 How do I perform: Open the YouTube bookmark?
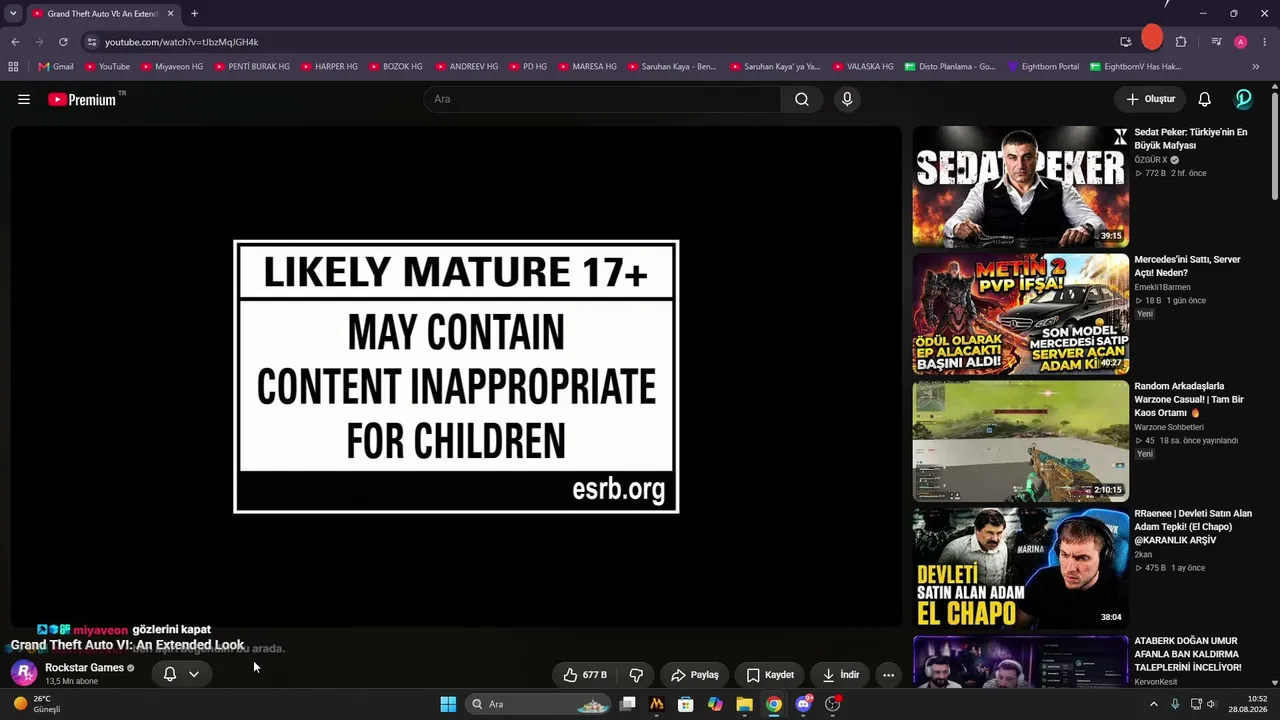[x=107, y=67]
